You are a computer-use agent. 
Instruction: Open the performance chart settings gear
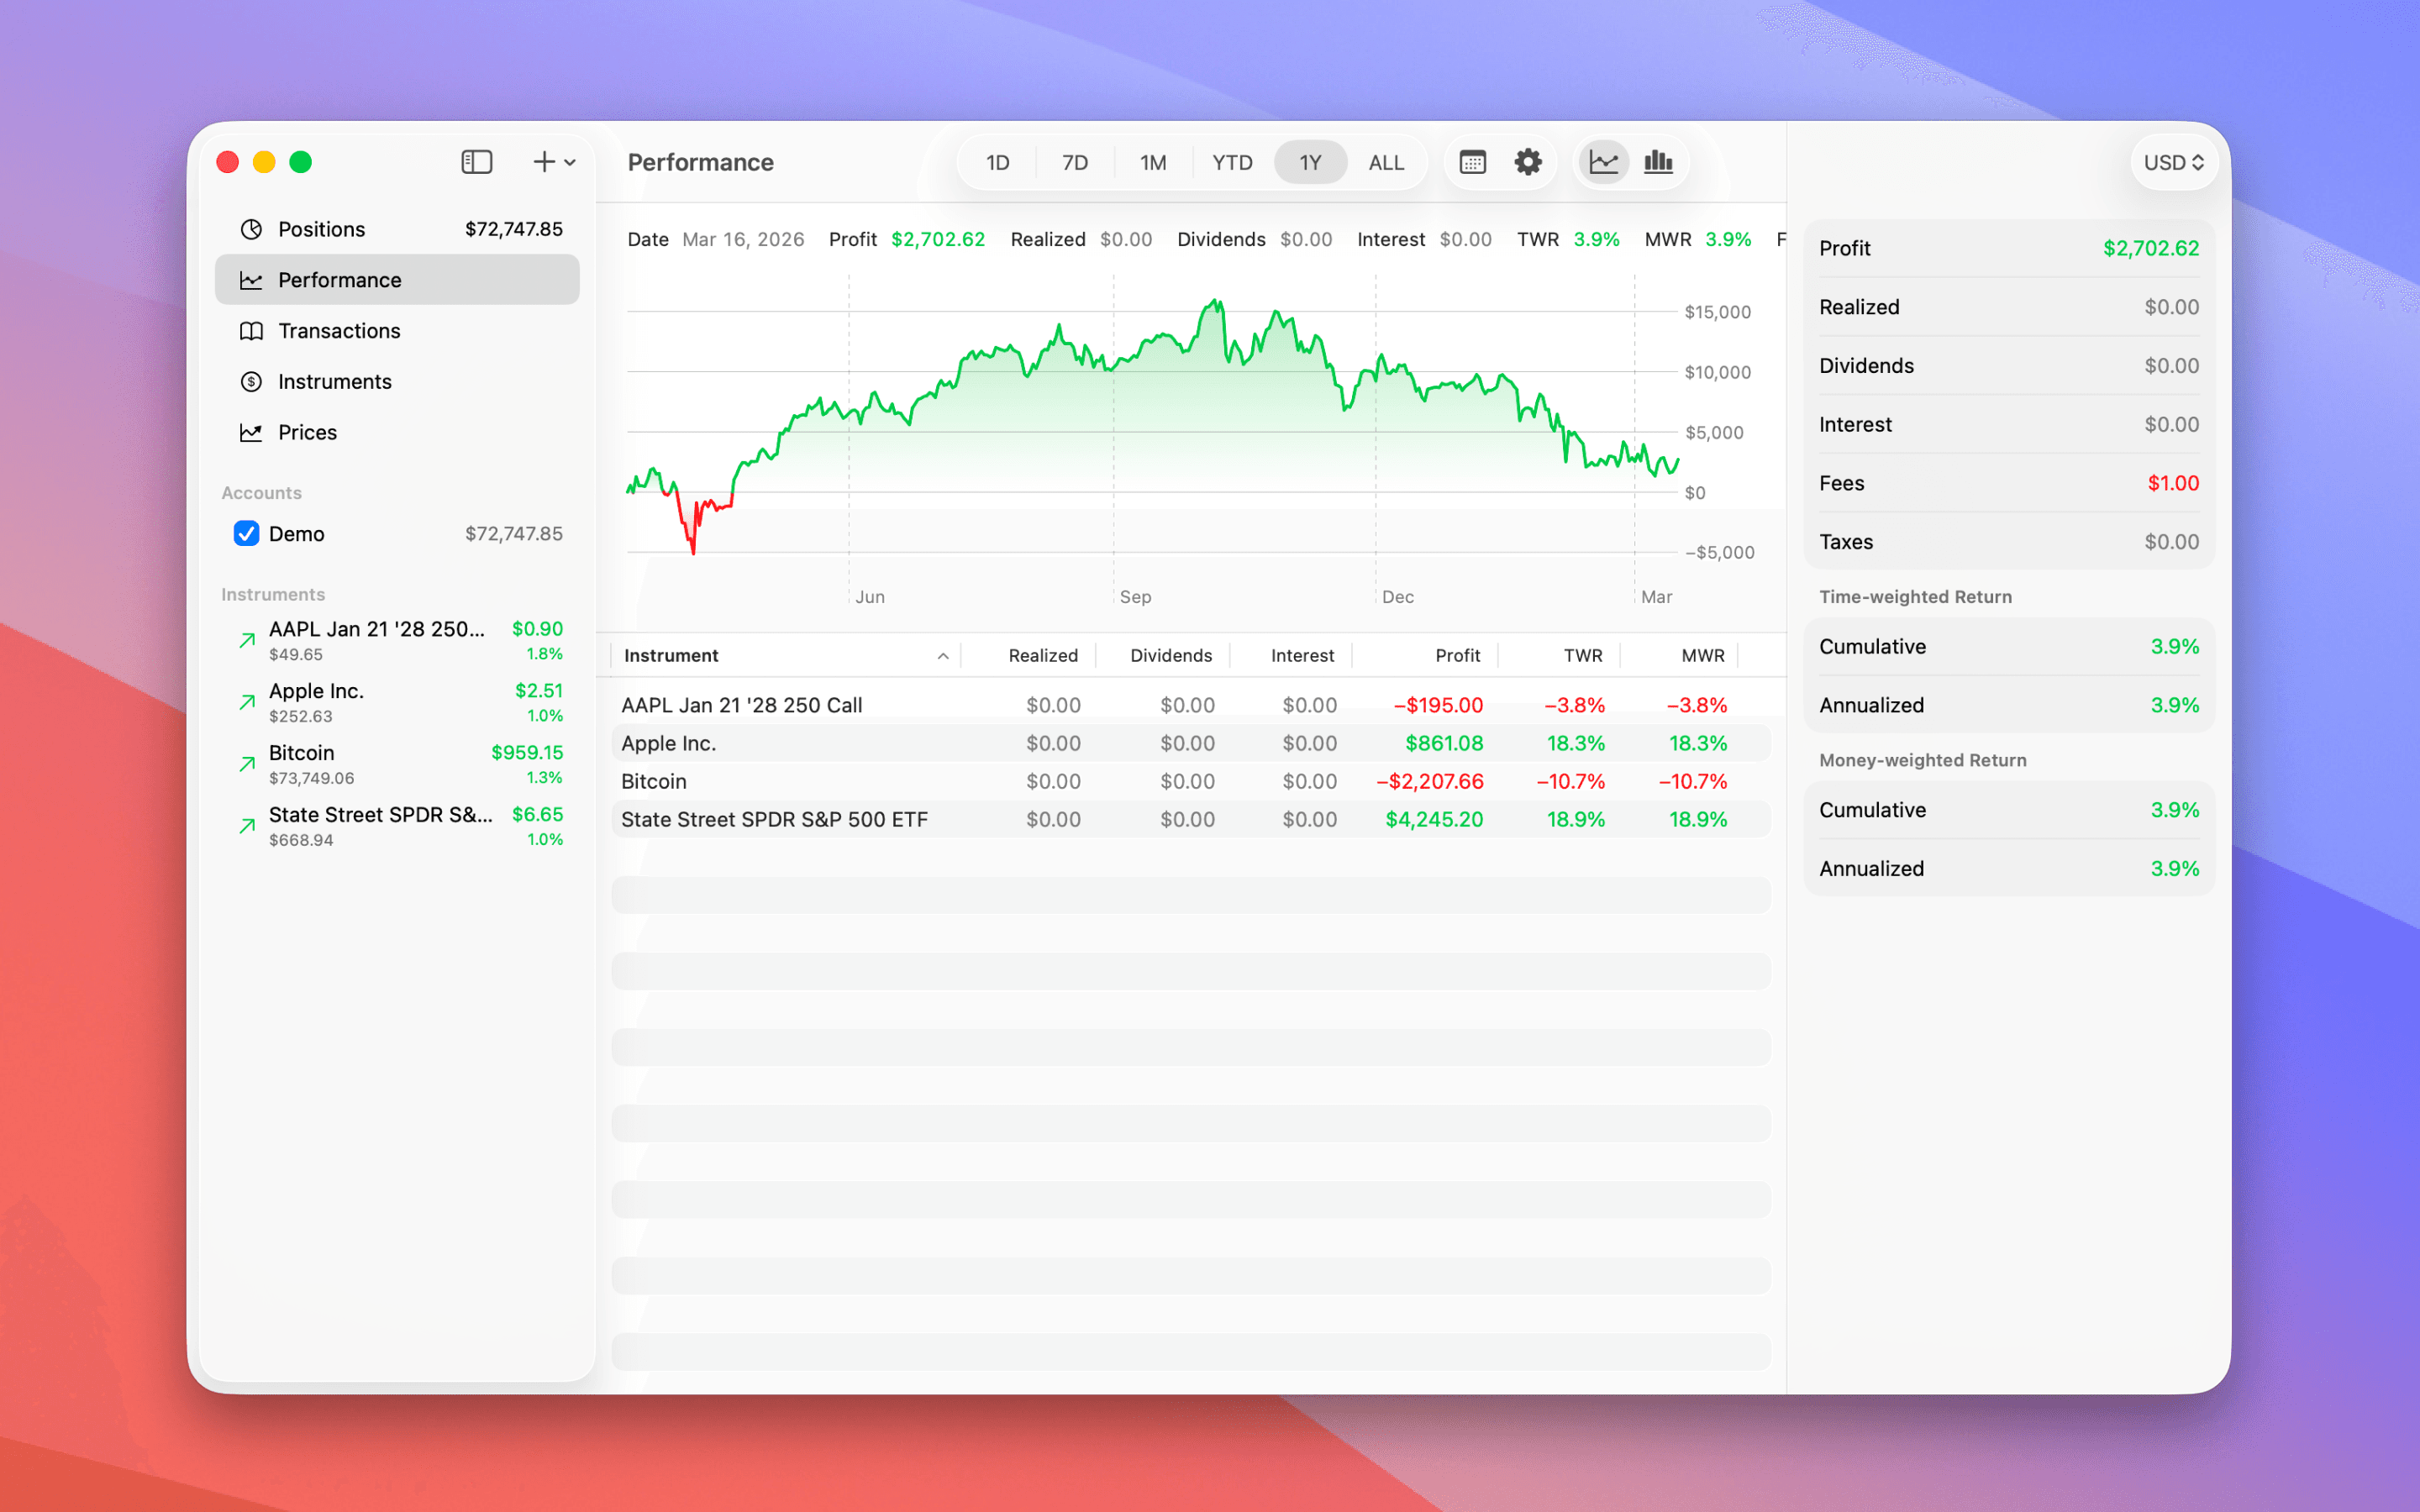tap(1528, 161)
